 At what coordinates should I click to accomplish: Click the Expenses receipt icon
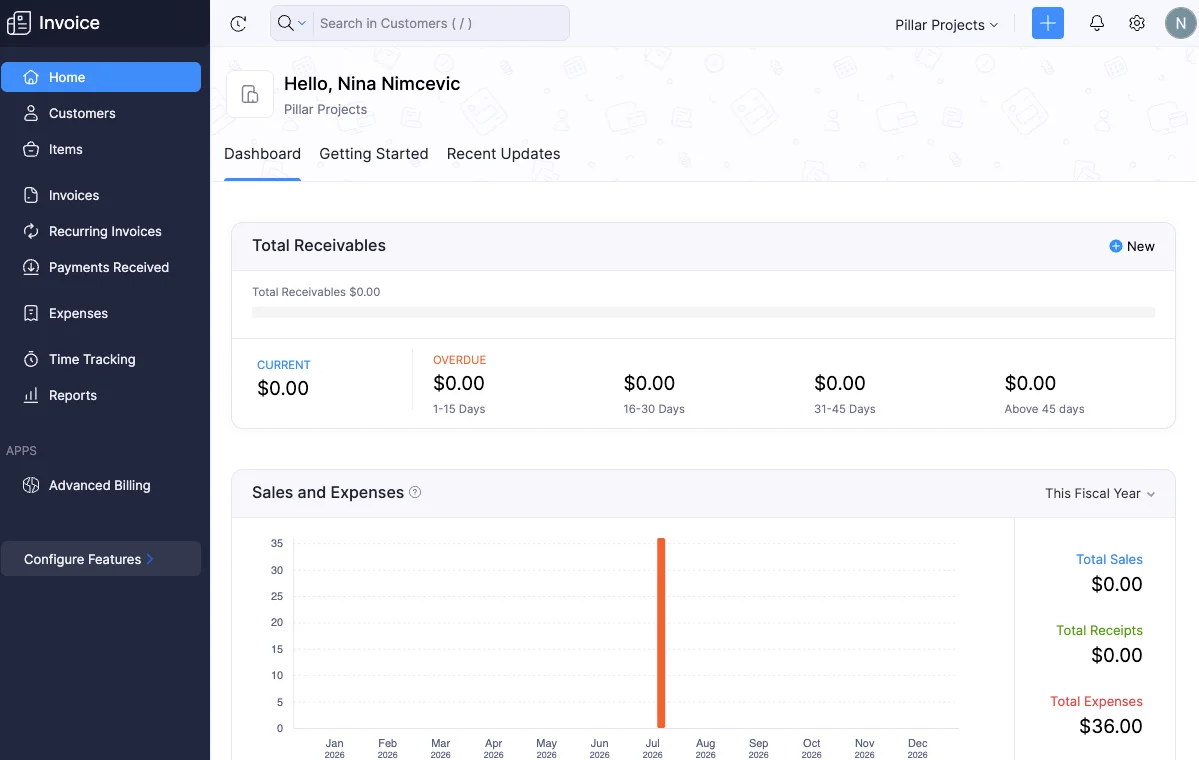pyautogui.click(x=31, y=313)
